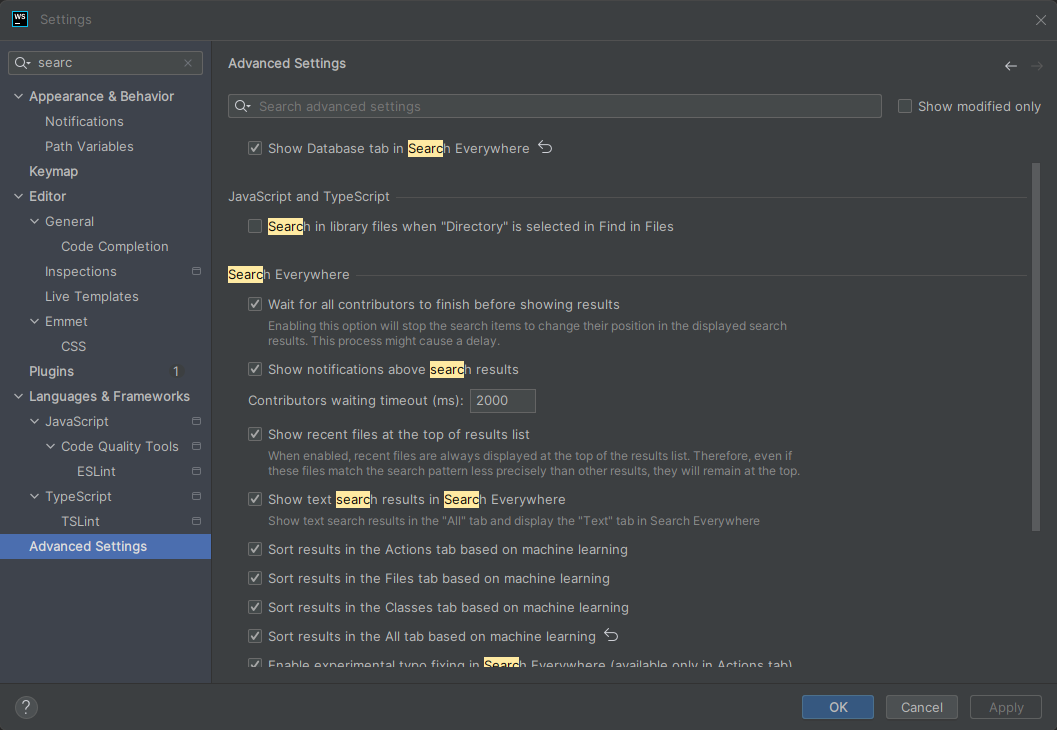
Task: Reset Show Database tab setting with revert icon
Action: click(x=545, y=148)
